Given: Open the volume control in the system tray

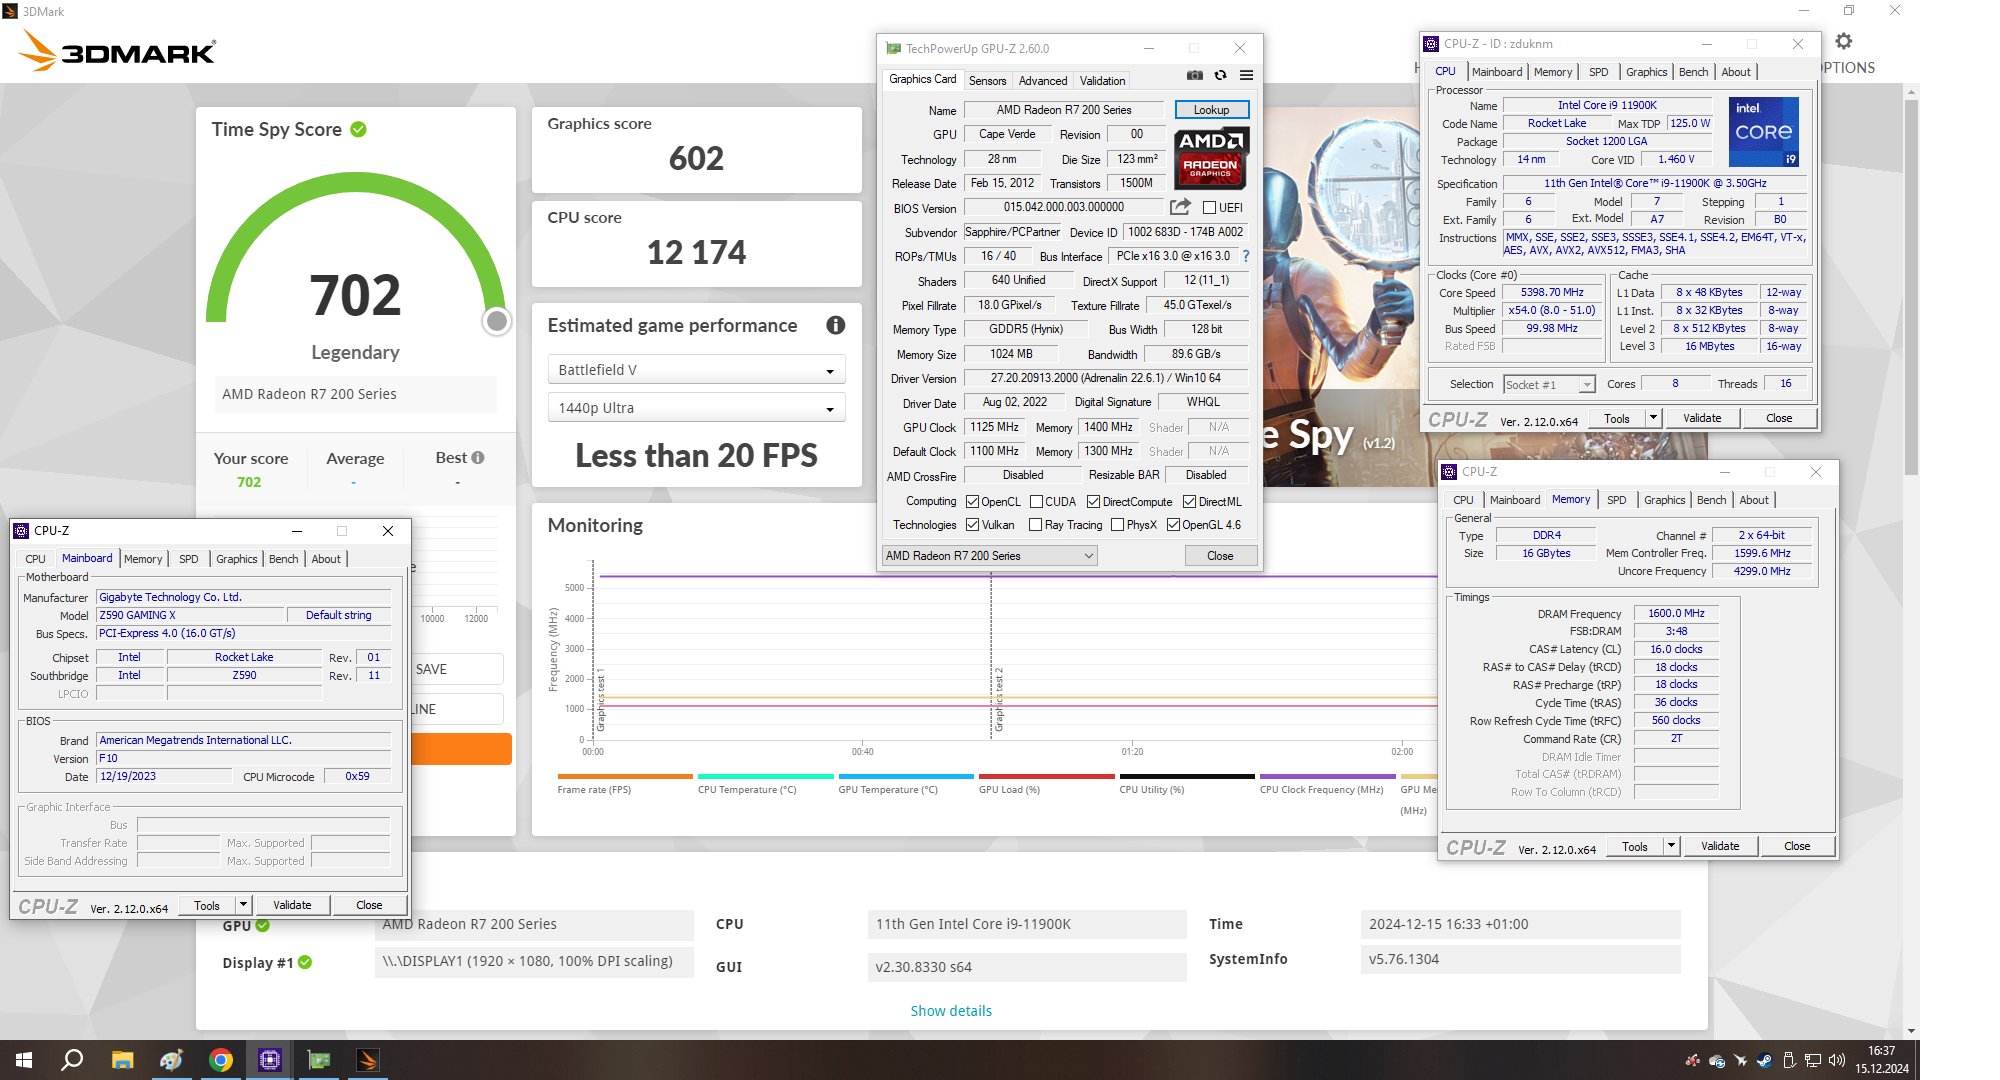Looking at the screenshot, I should click(x=1837, y=1060).
